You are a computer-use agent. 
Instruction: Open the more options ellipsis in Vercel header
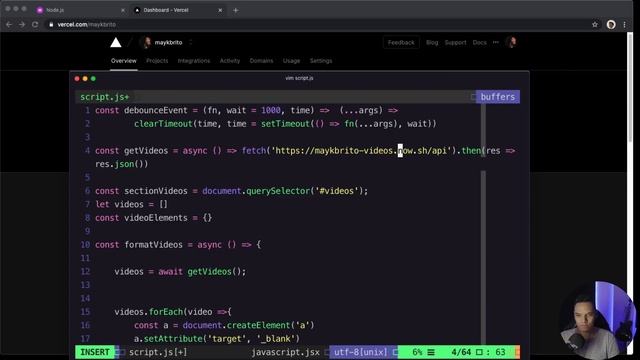point(496,42)
